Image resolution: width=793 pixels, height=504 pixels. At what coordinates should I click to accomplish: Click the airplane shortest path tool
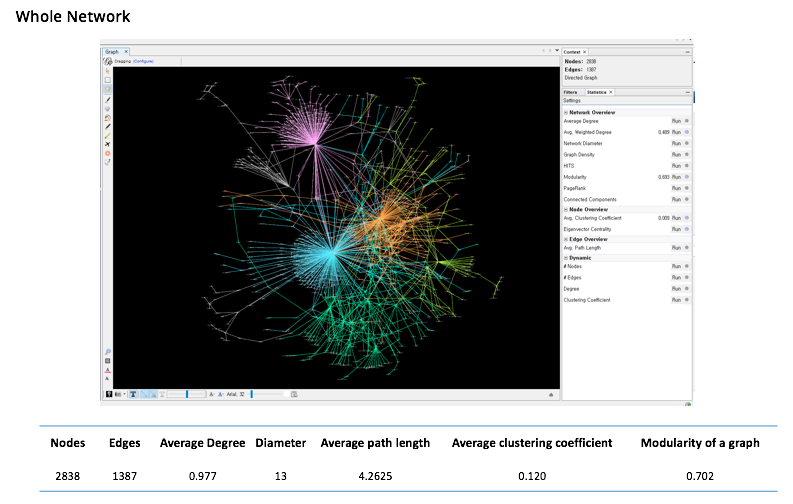coord(107,144)
